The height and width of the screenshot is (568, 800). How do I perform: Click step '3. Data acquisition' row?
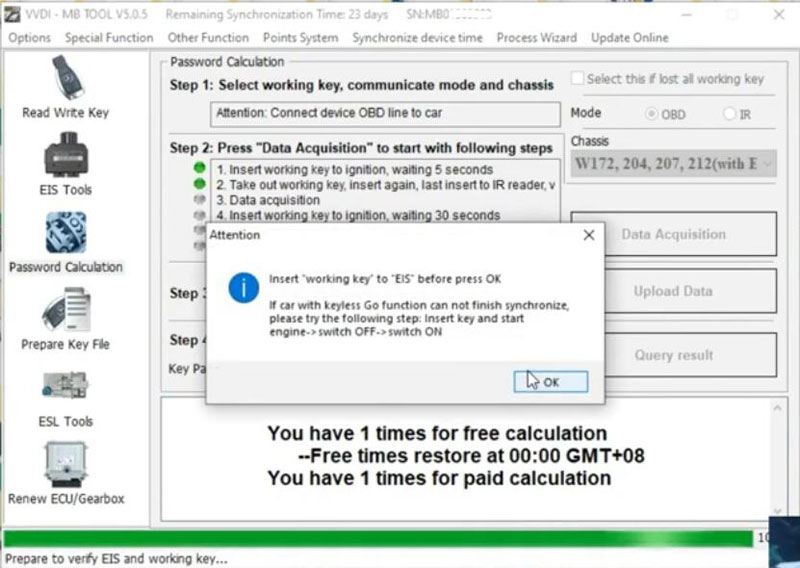coord(268,200)
